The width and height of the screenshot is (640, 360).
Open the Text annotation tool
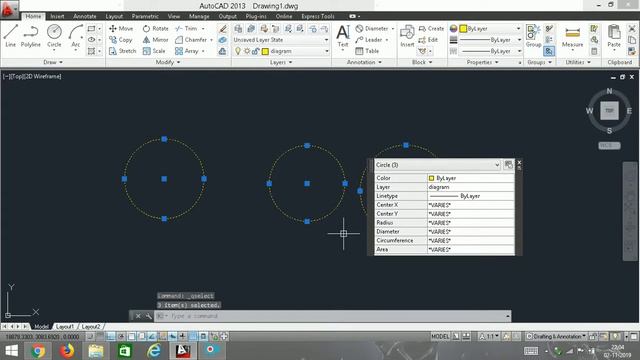(343, 36)
